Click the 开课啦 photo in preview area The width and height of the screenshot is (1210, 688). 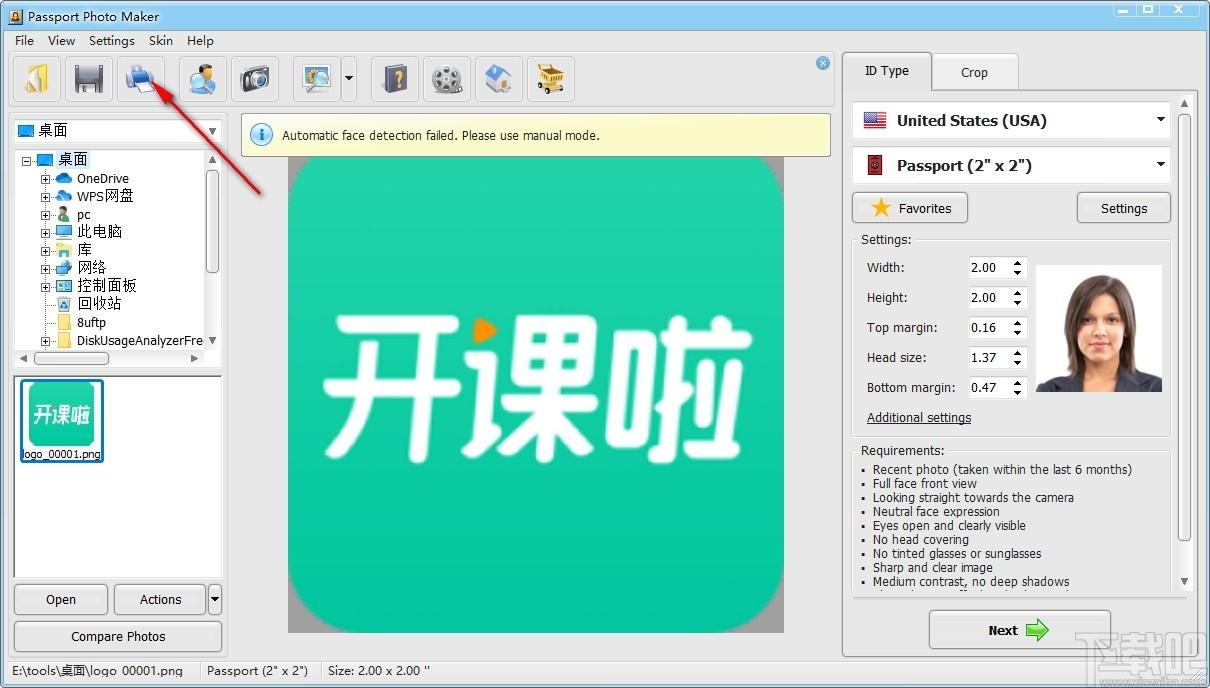tap(536, 395)
